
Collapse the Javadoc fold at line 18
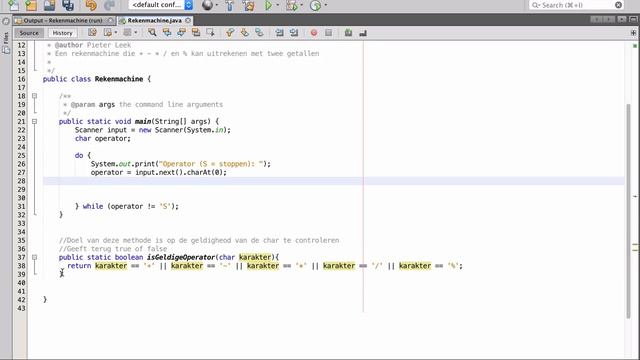tap(34, 96)
